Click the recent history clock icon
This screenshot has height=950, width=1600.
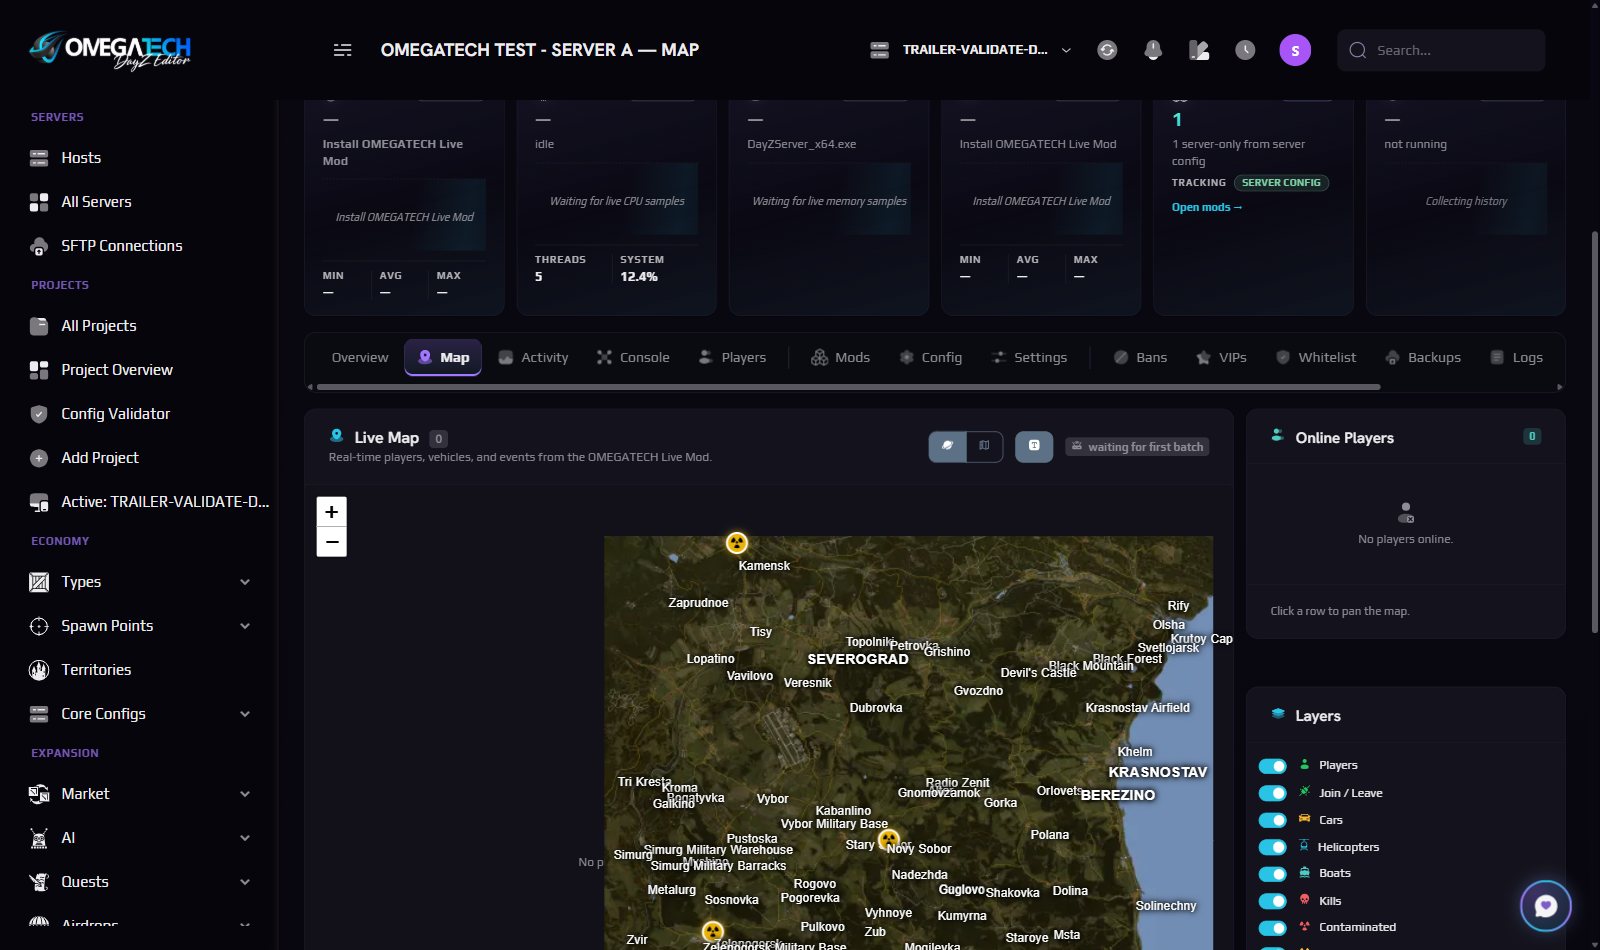[x=1245, y=50]
